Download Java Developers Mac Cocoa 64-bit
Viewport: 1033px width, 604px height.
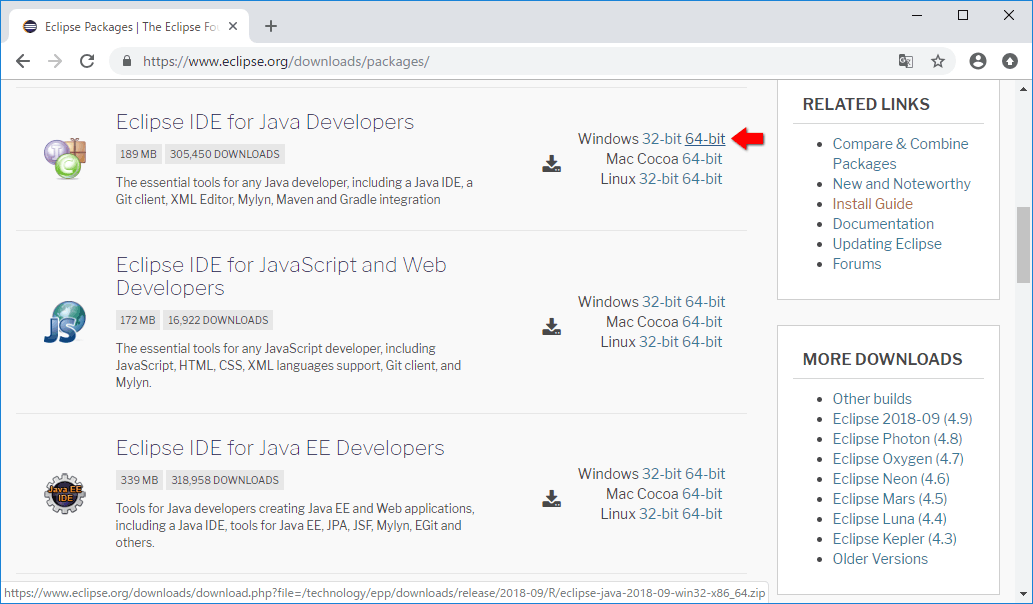coord(702,159)
